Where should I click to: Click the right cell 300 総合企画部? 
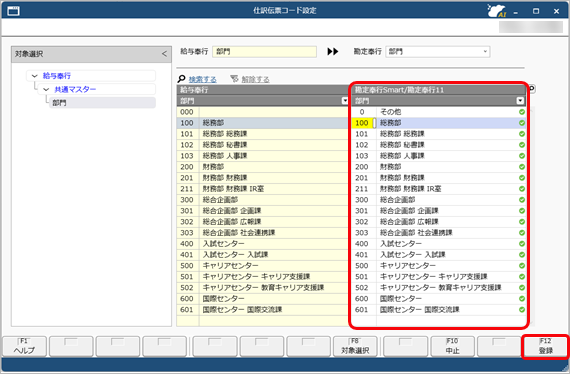(x=438, y=200)
